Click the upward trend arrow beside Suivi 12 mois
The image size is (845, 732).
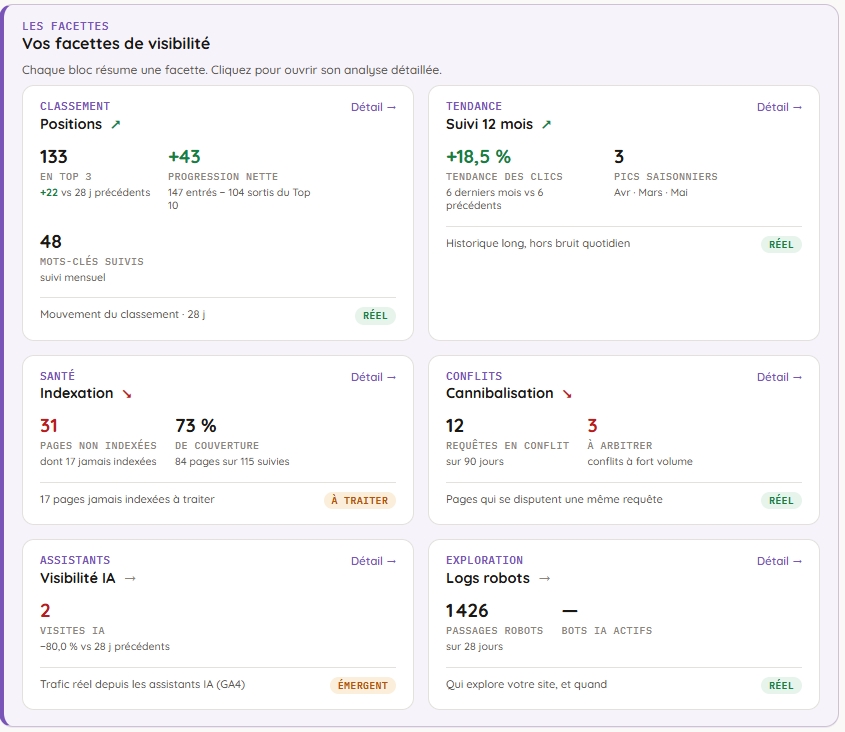coord(546,125)
